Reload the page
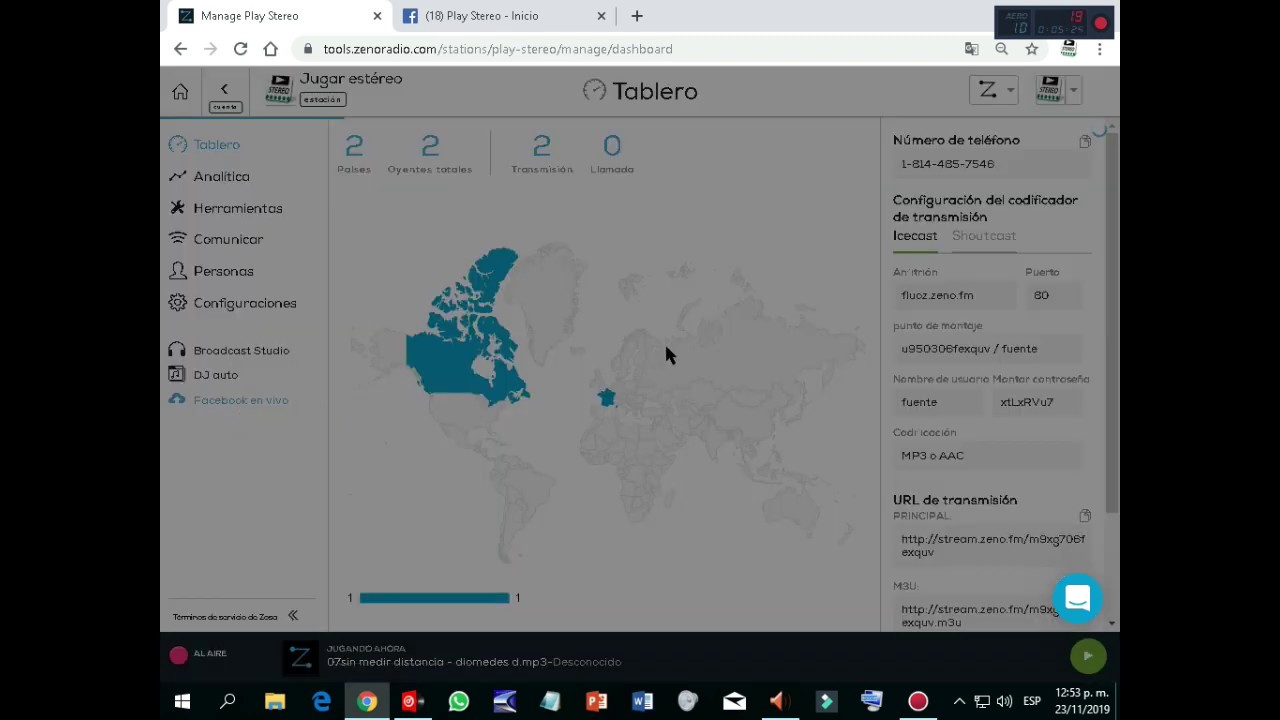 click(241, 49)
